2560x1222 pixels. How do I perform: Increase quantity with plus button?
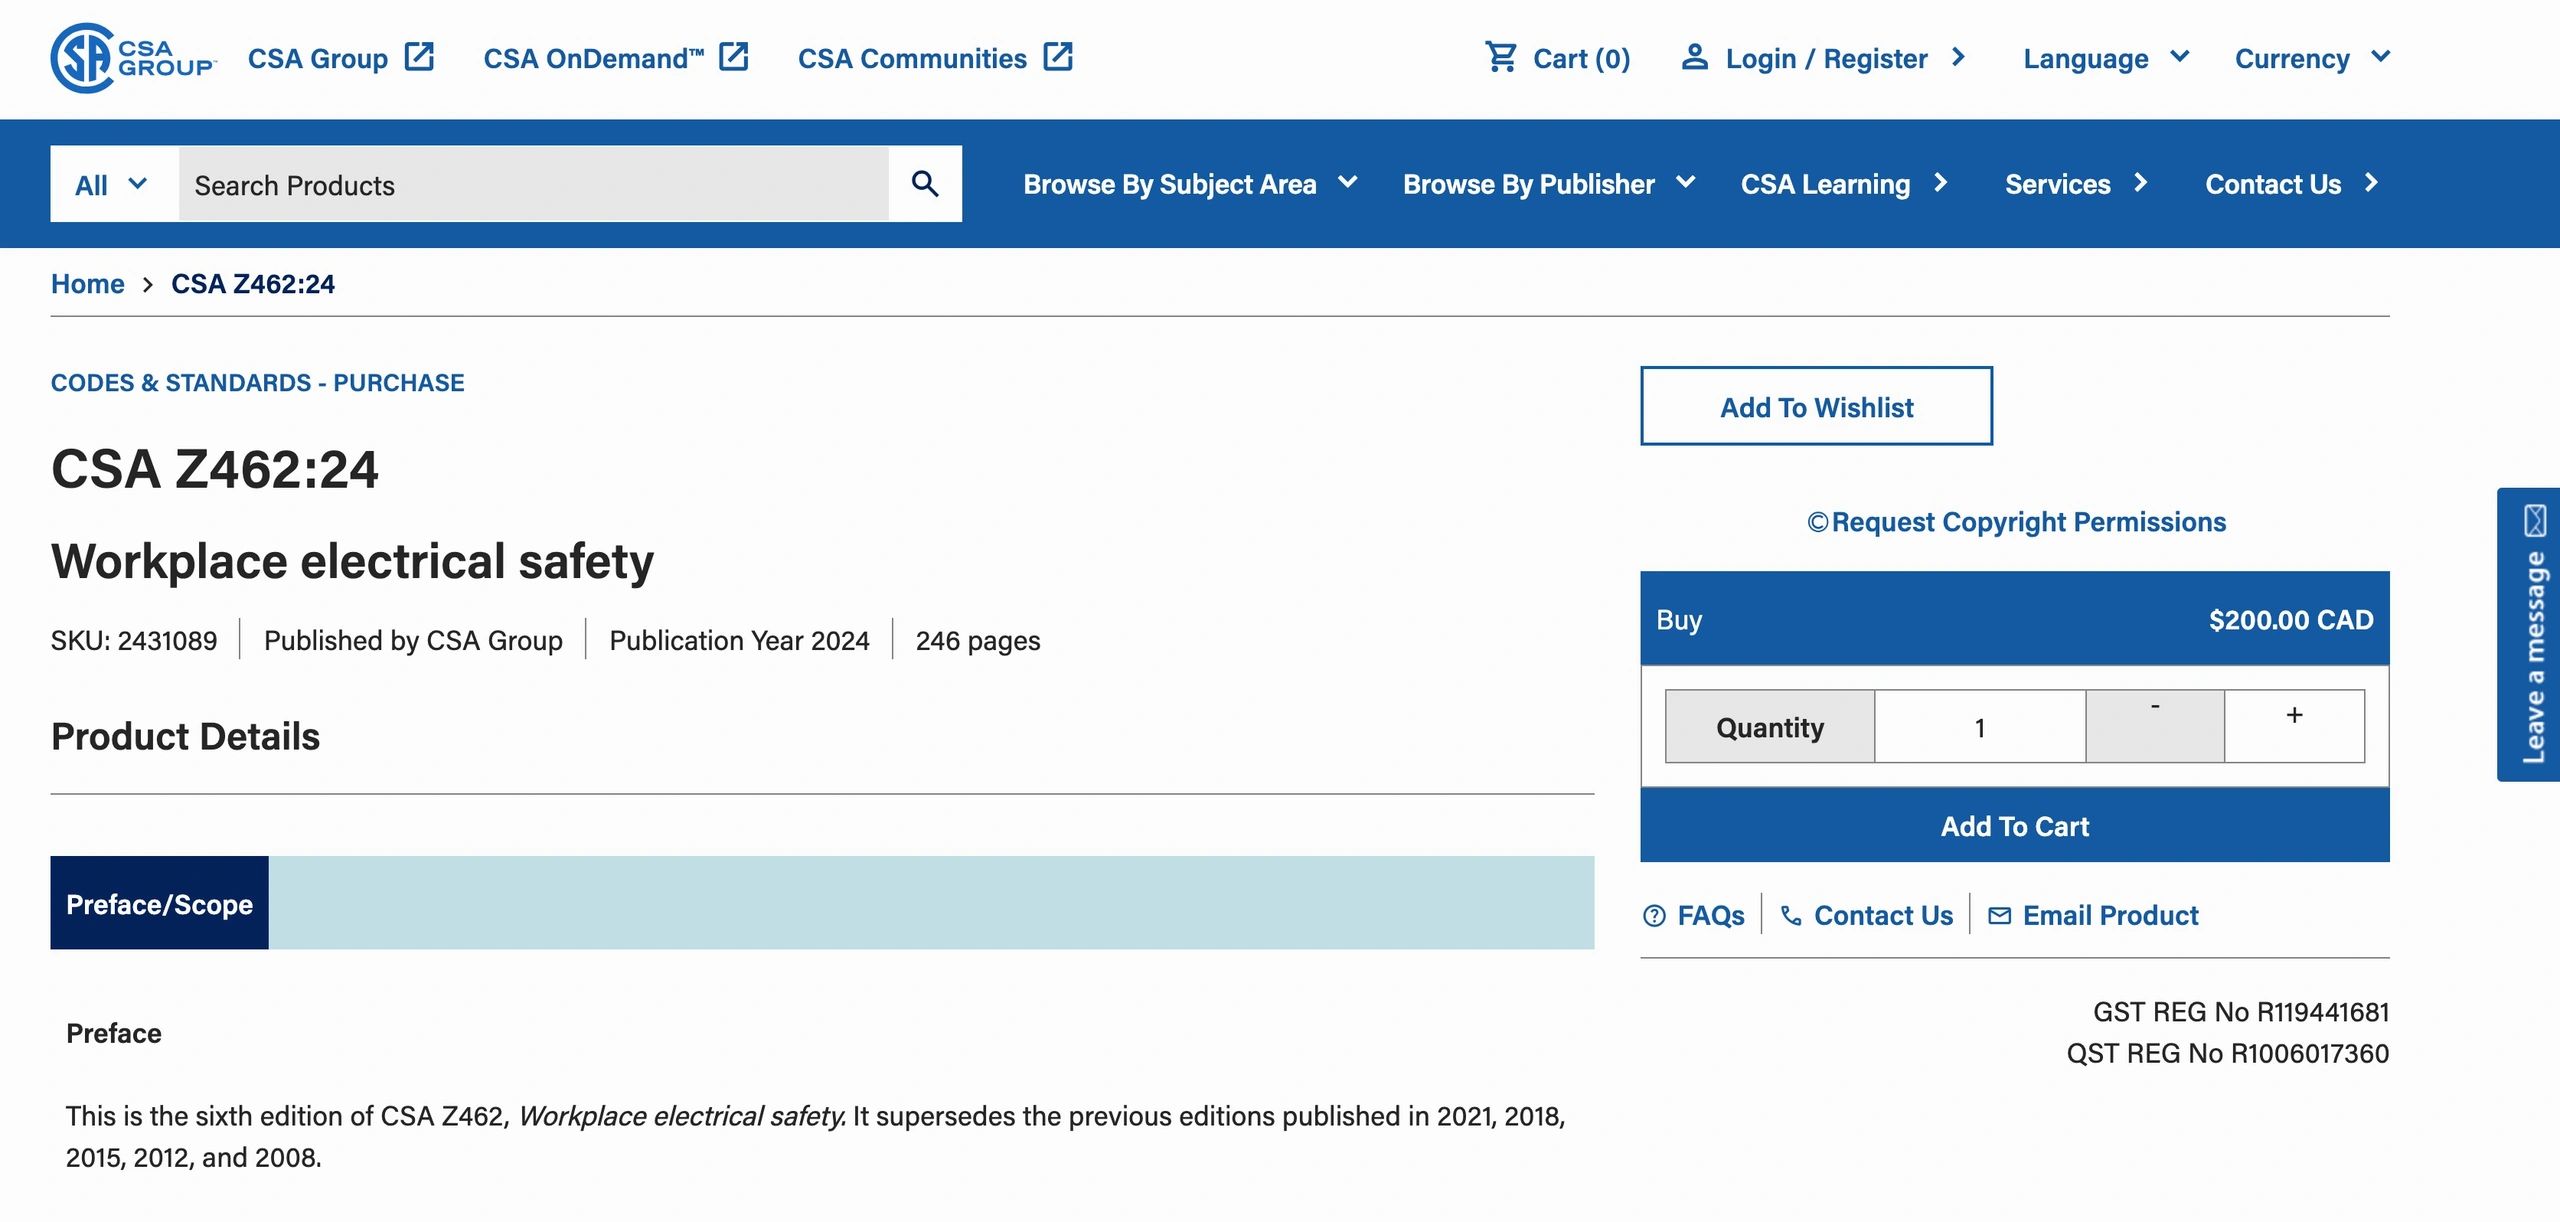click(x=2294, y=726)
